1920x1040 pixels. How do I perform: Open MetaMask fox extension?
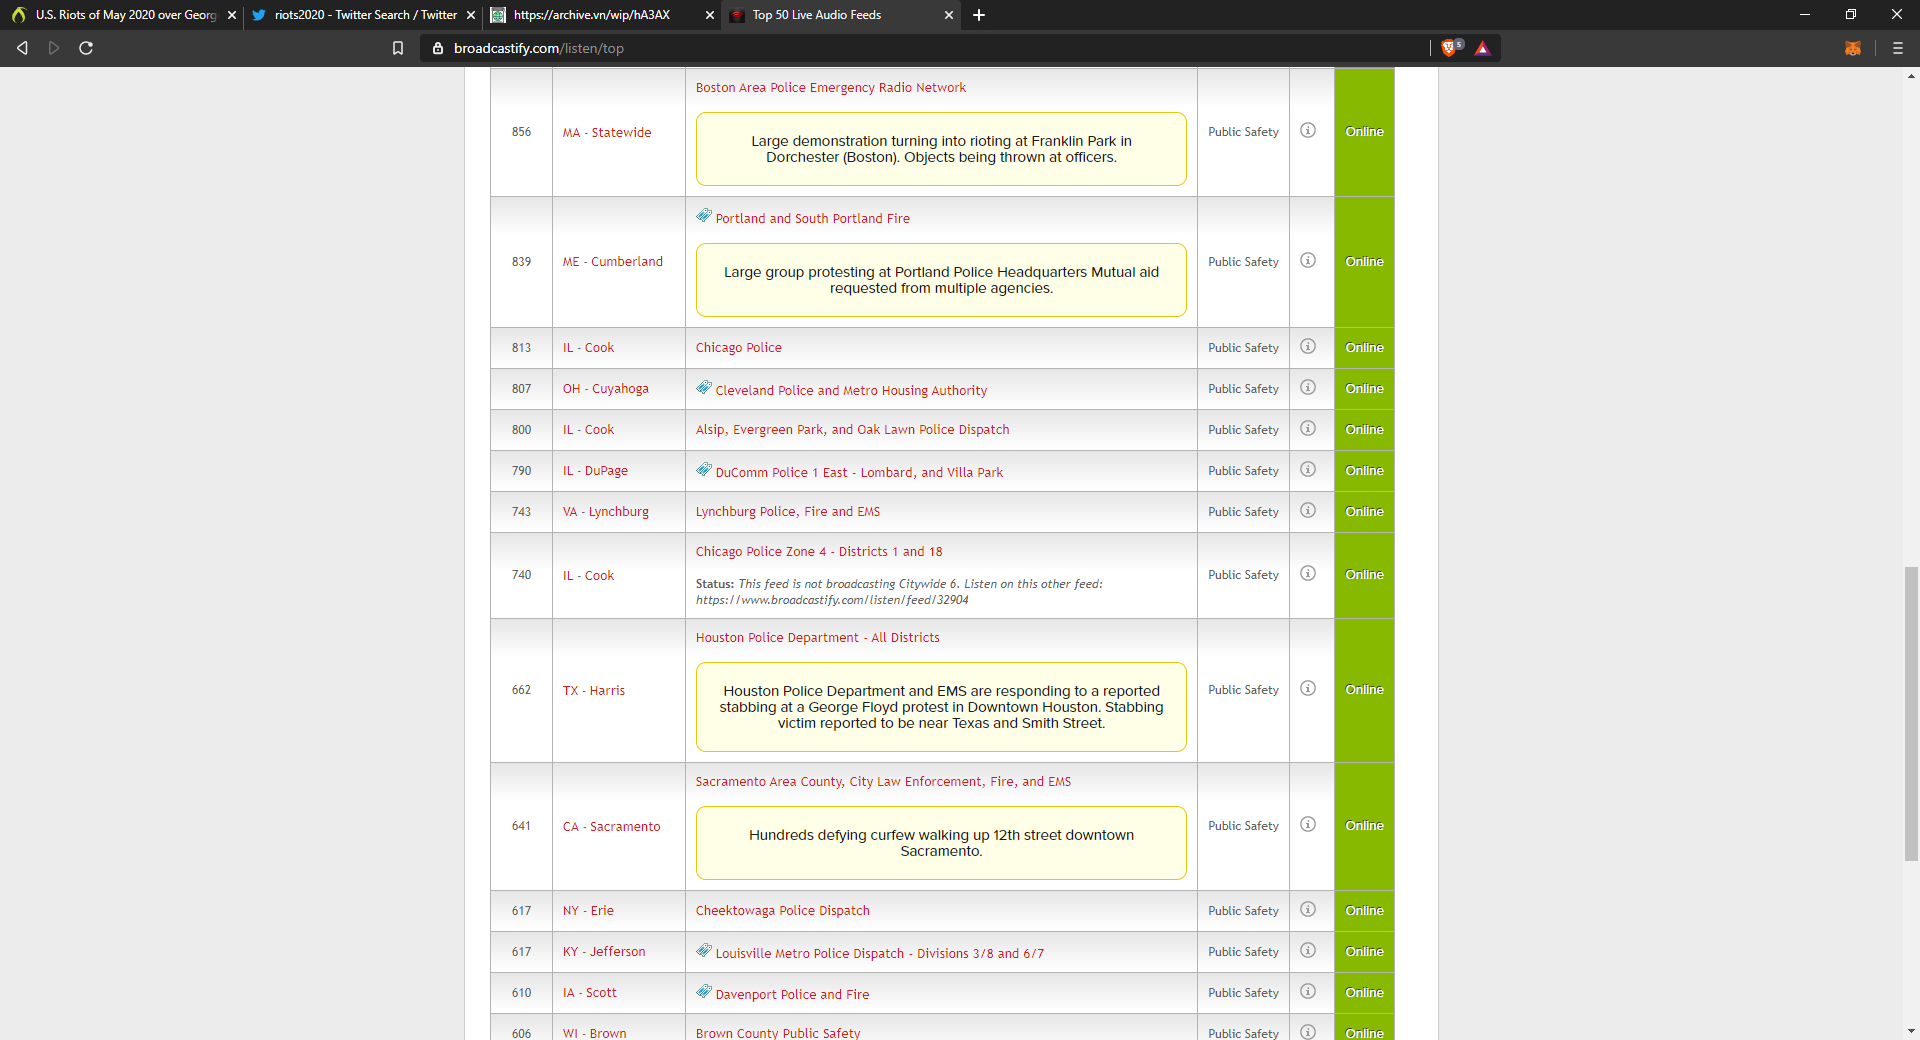pyautogui.click(x=1852, y=48)
